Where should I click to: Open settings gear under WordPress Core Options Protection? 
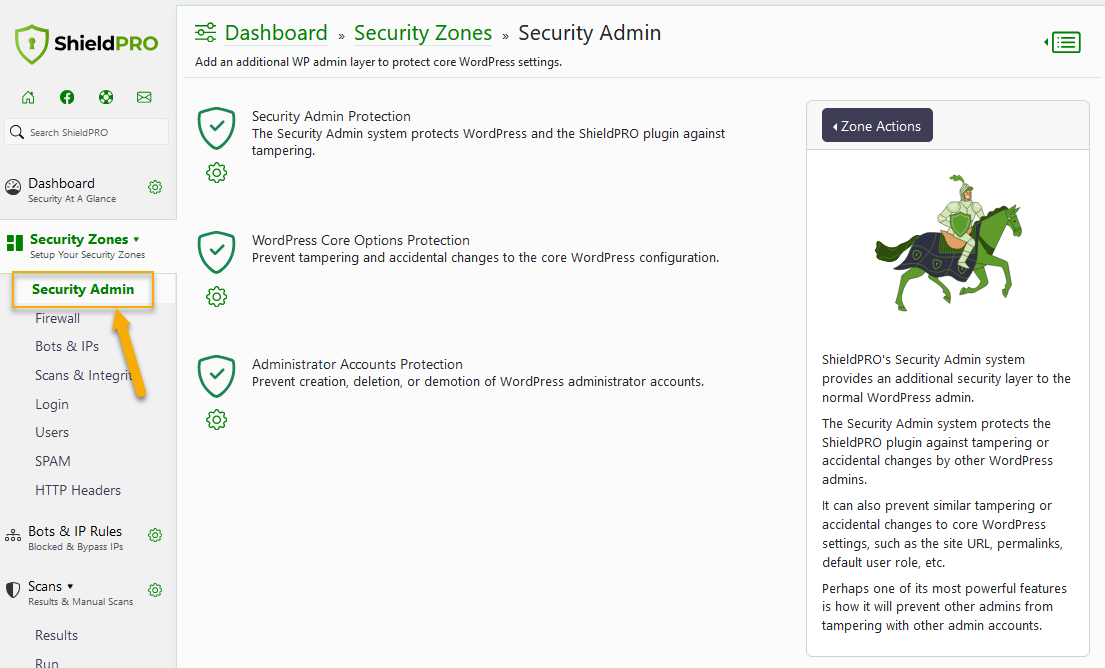pyautogui.click(x=216, y=296)
